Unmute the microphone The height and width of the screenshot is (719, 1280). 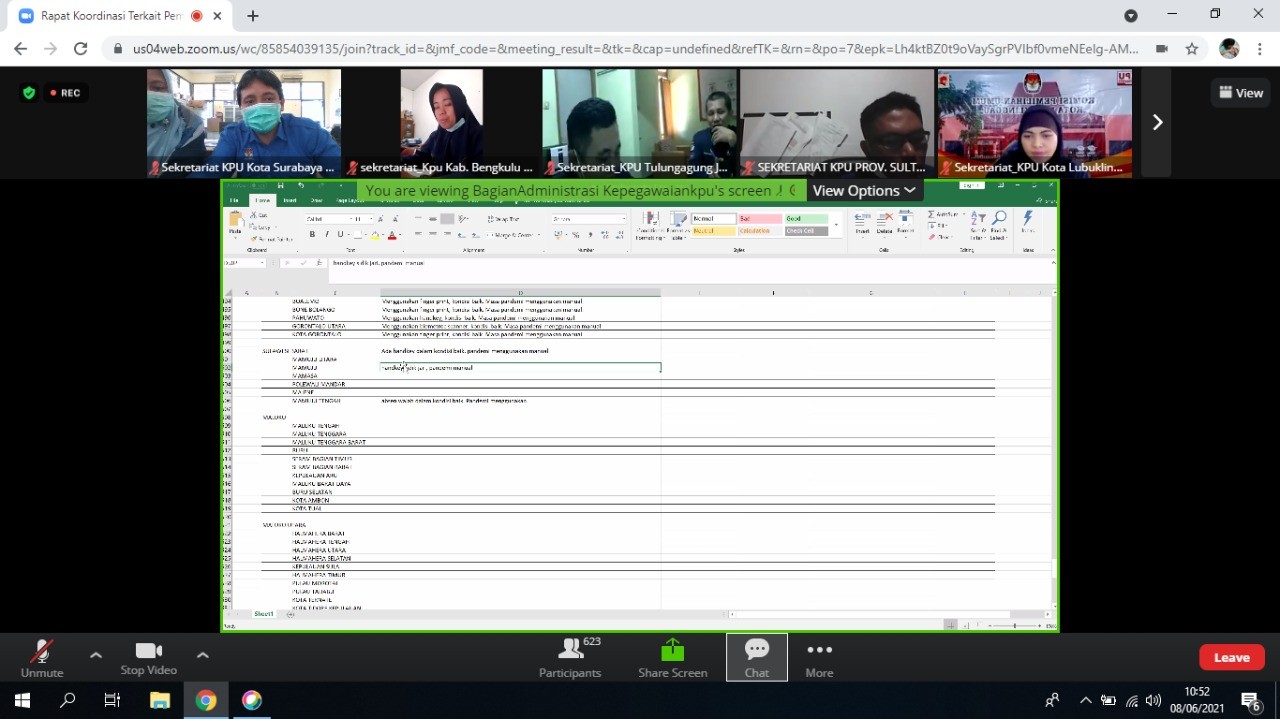pyautogui.click(x=41, y=657)
